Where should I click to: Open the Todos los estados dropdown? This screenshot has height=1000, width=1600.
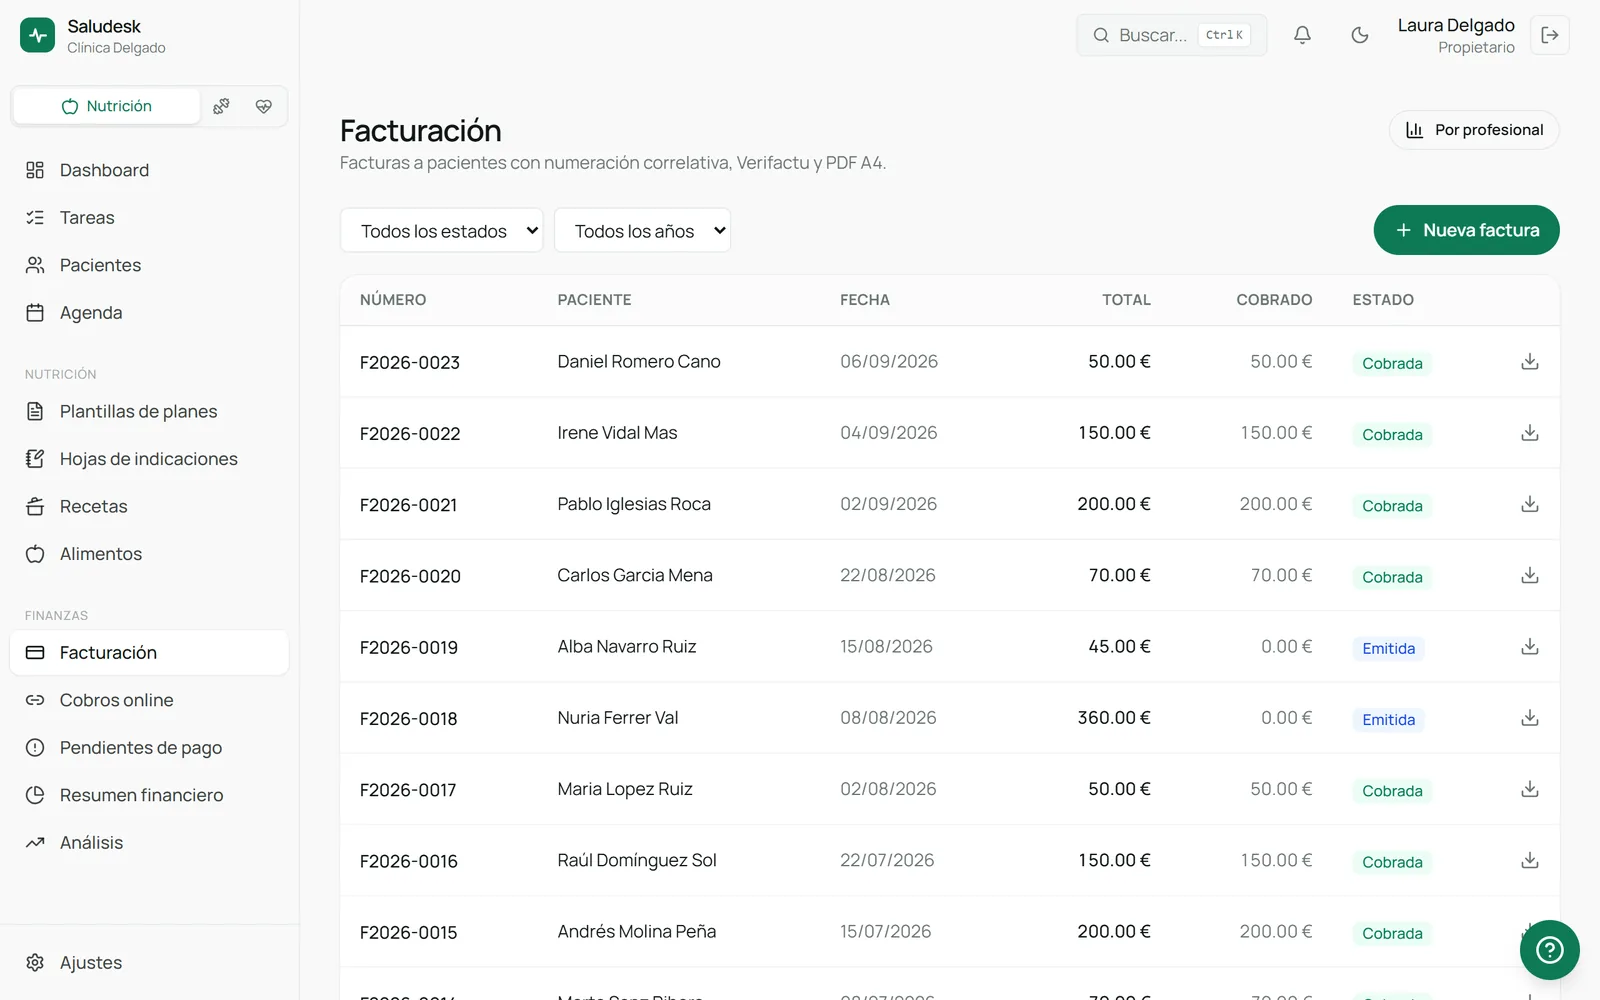(x=442, y=231)
